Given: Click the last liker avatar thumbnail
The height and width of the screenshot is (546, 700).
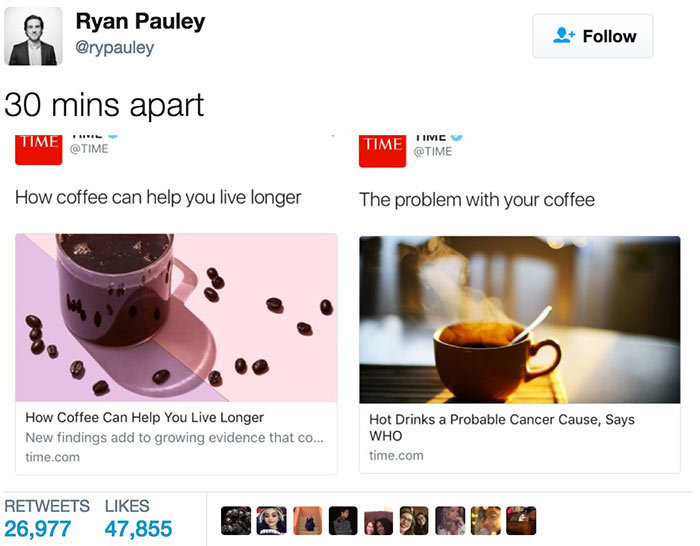Looking at the screenshot, I should click(521, 521).
